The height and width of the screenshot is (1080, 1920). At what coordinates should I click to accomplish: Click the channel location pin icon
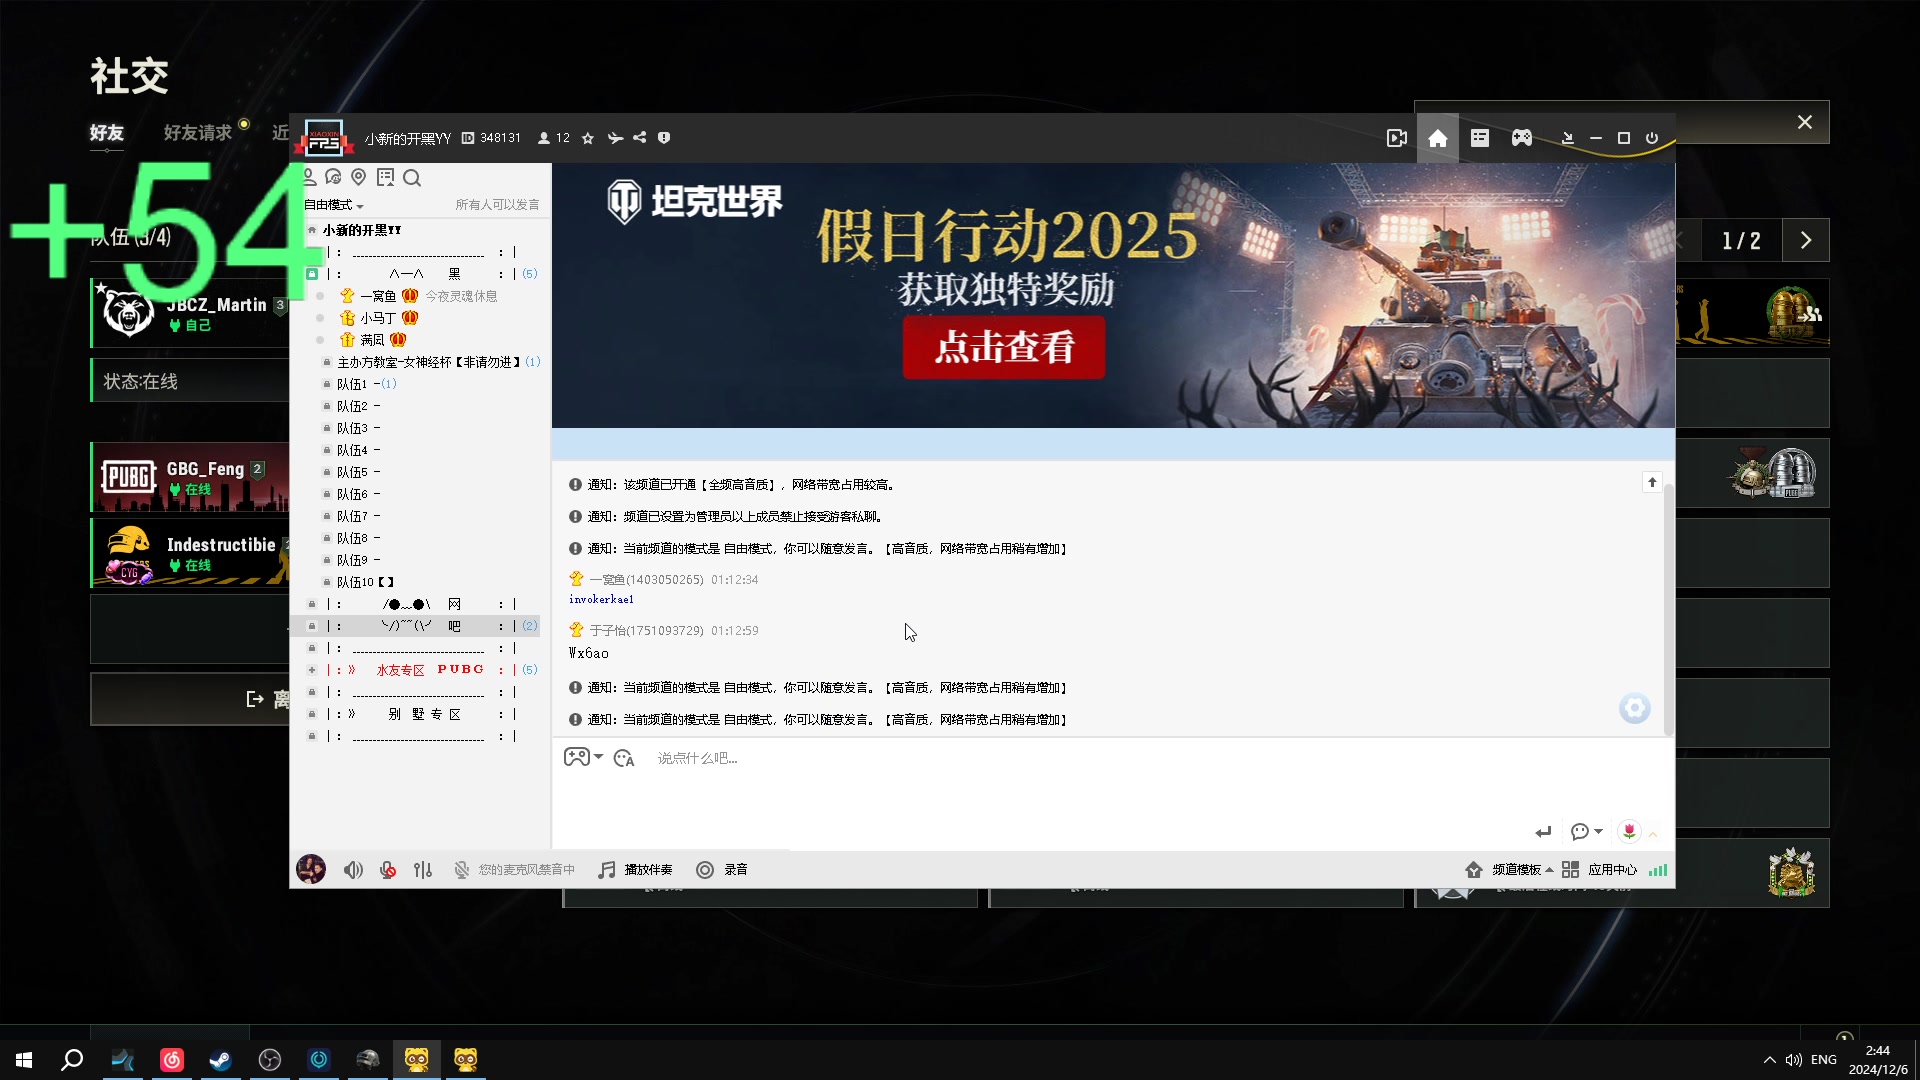[359, 178]
